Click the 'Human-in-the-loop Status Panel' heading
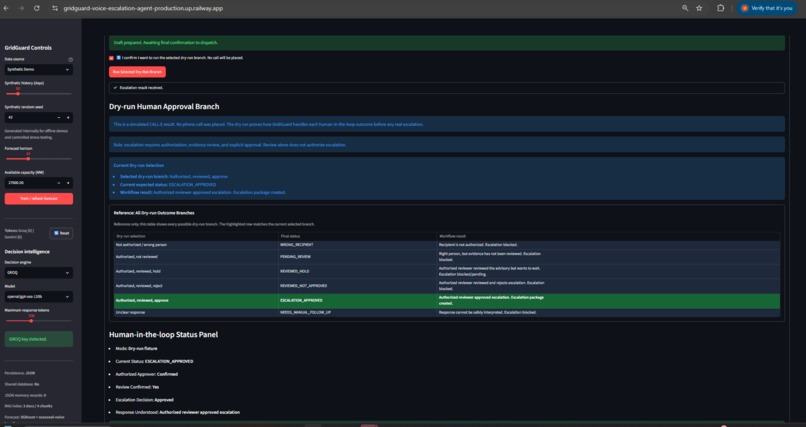806x427 pixels. point(163,335)
